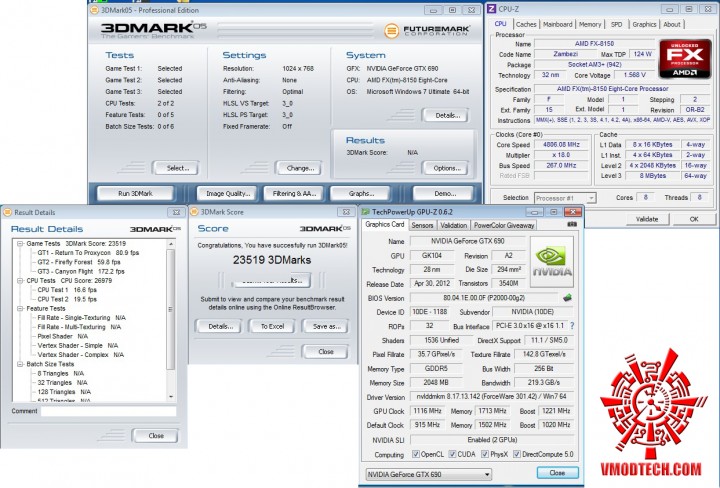The width and height of the screenshot is (720, 488).
Task: Open the NVIDIA GeForce GTX 690 dropdown
Action: tap(428, 474)
